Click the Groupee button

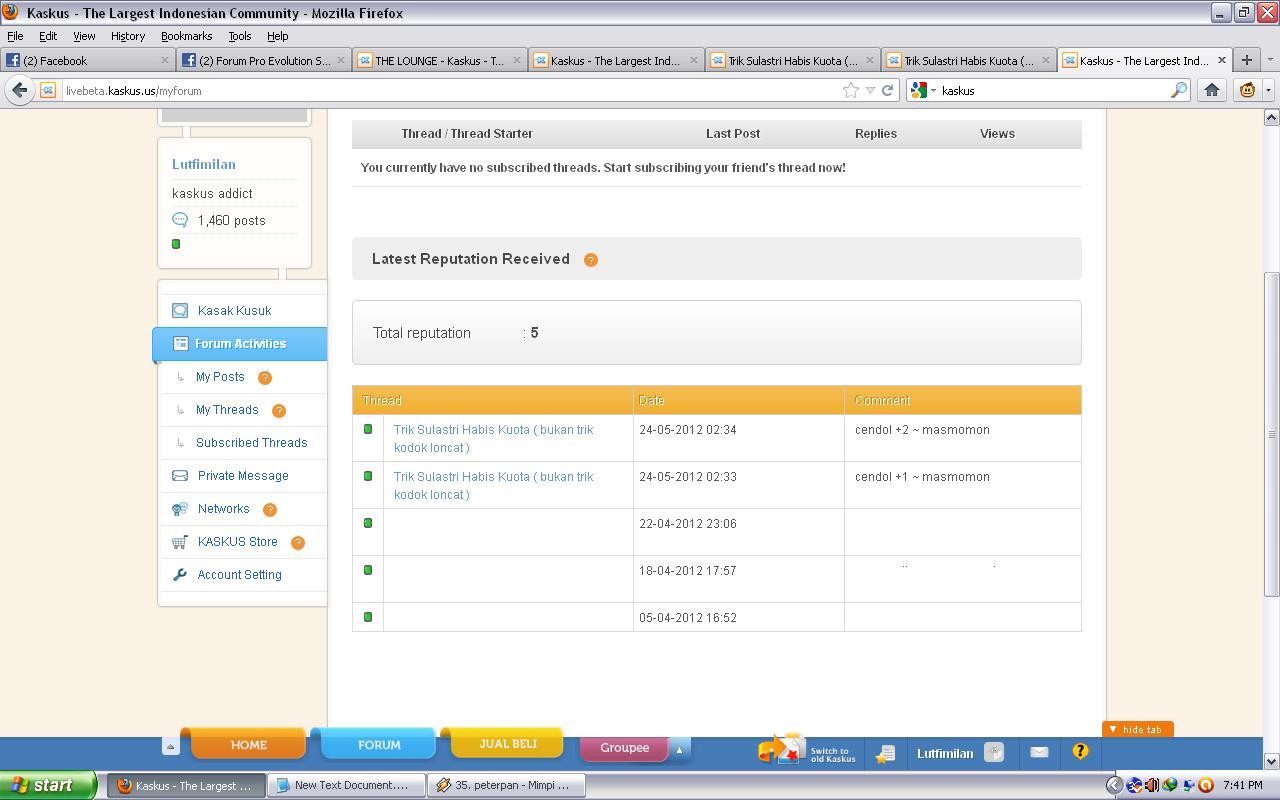click(x=624, y=748)
